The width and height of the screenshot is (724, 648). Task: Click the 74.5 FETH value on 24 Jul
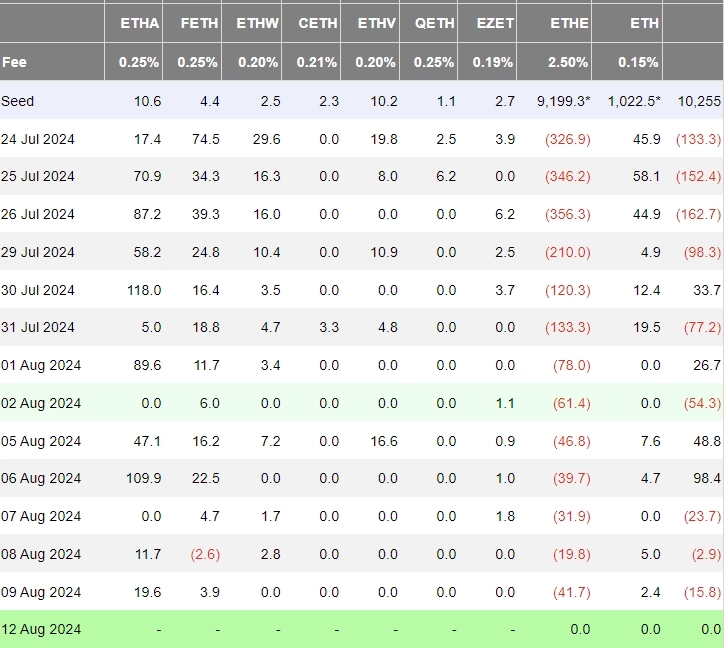tap(205, 139)
